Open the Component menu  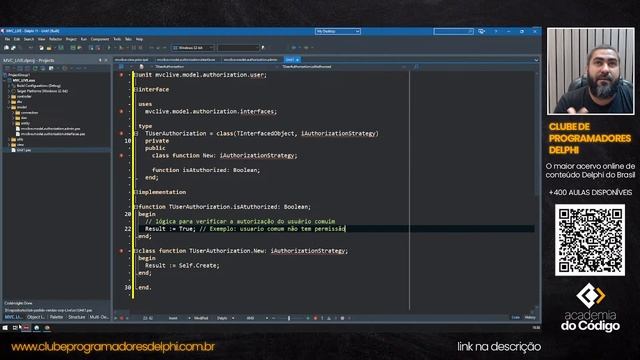[x=100, y=39]
